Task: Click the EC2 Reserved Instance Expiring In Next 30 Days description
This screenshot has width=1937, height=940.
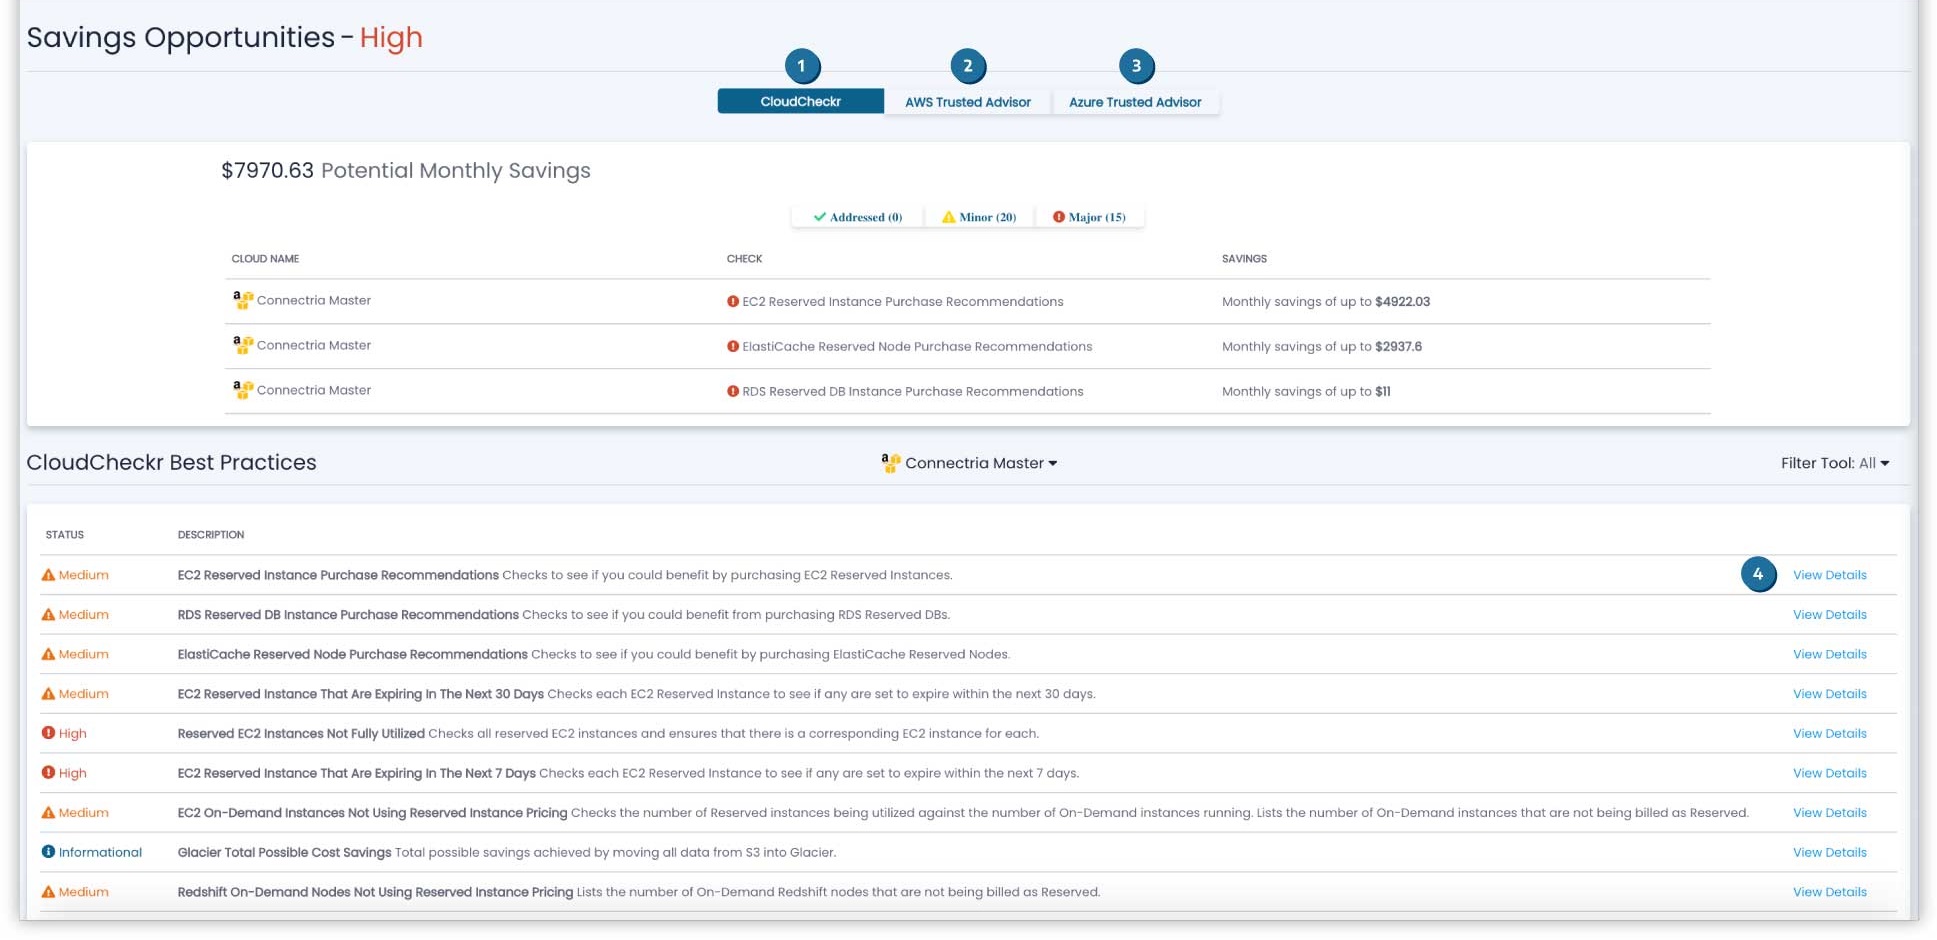Action: (636, 694)
